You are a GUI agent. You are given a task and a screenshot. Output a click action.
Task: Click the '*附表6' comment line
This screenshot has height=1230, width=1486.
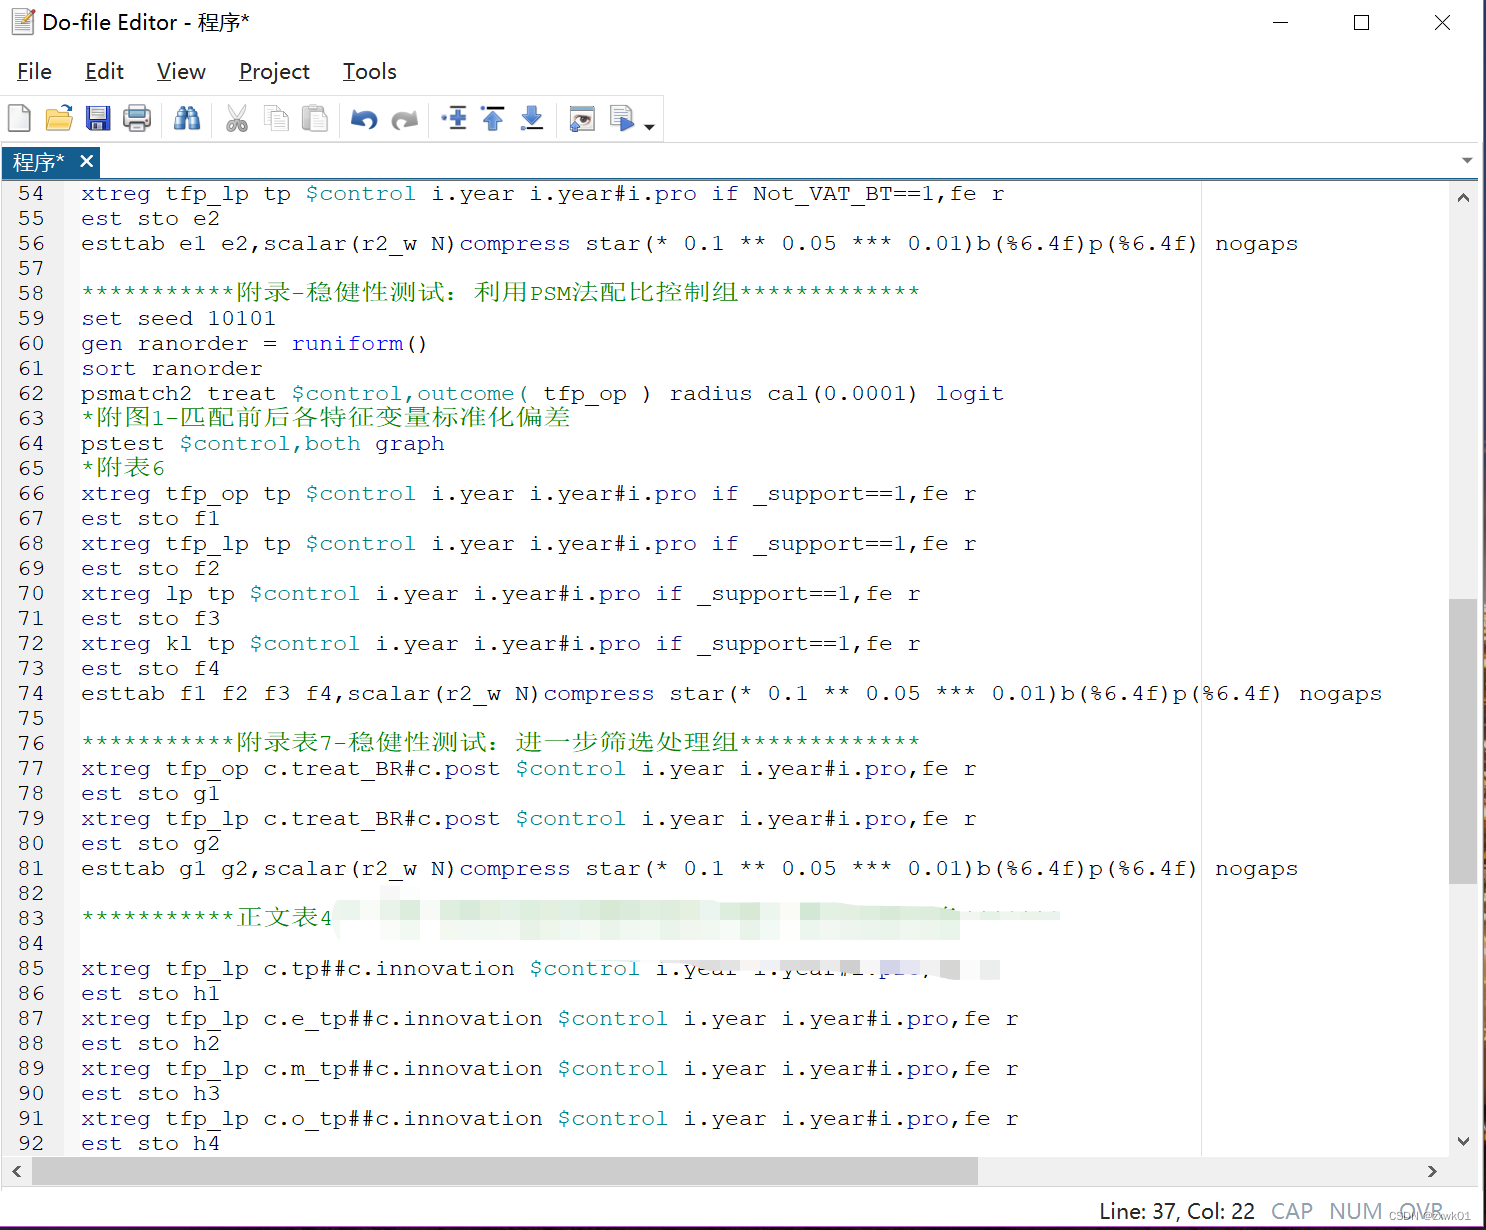pyautogui.click(x=123, y=468)
